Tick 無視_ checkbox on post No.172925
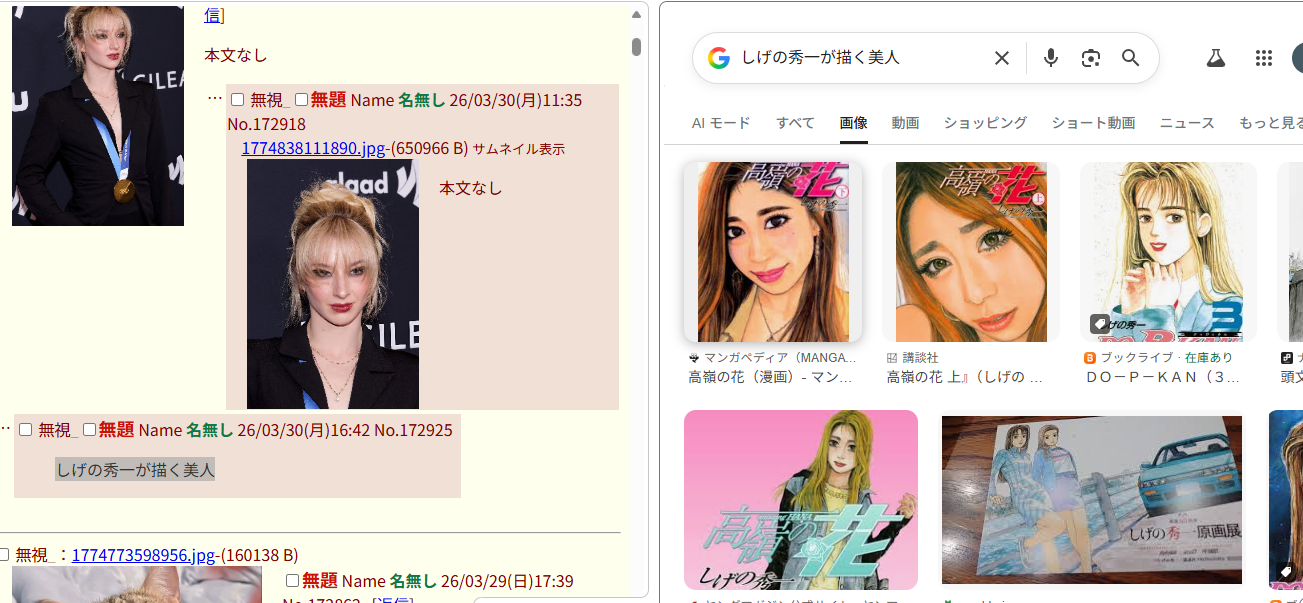The image size is (1303, 603). [26, 430]
